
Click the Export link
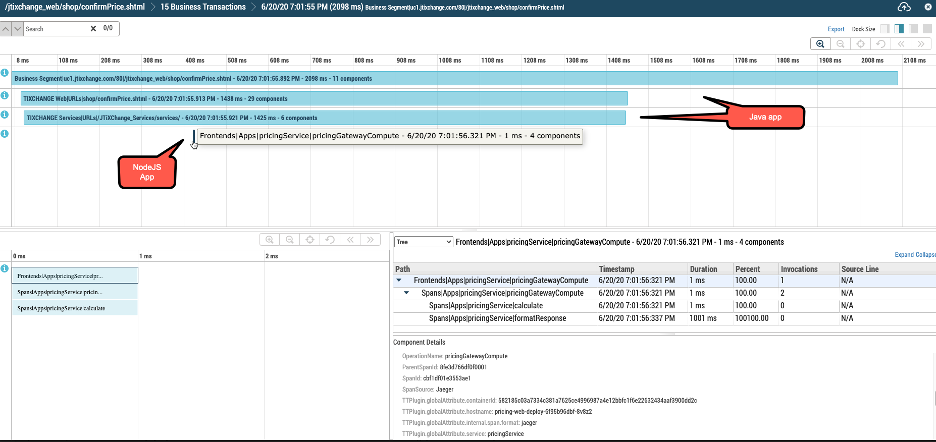[x=836, y=29]
